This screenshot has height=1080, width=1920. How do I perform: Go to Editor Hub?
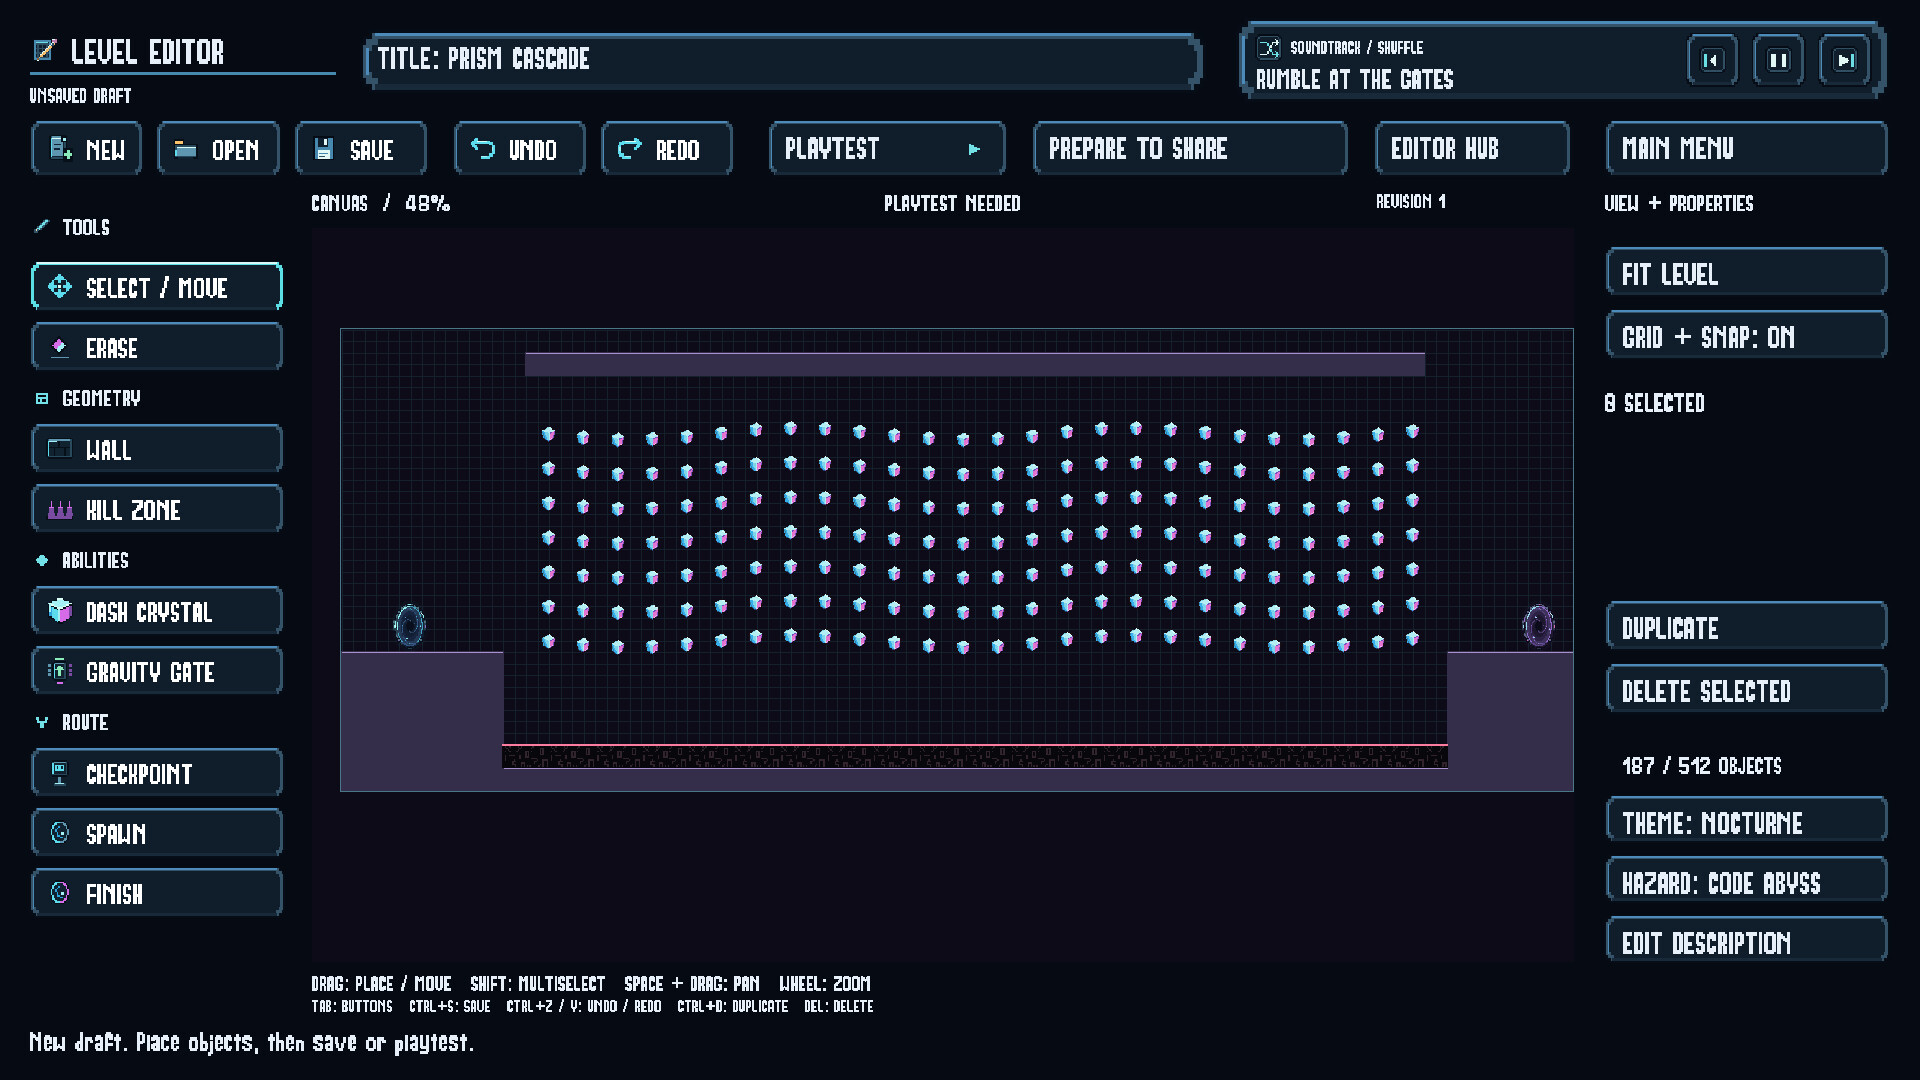tap(1472, 149)
